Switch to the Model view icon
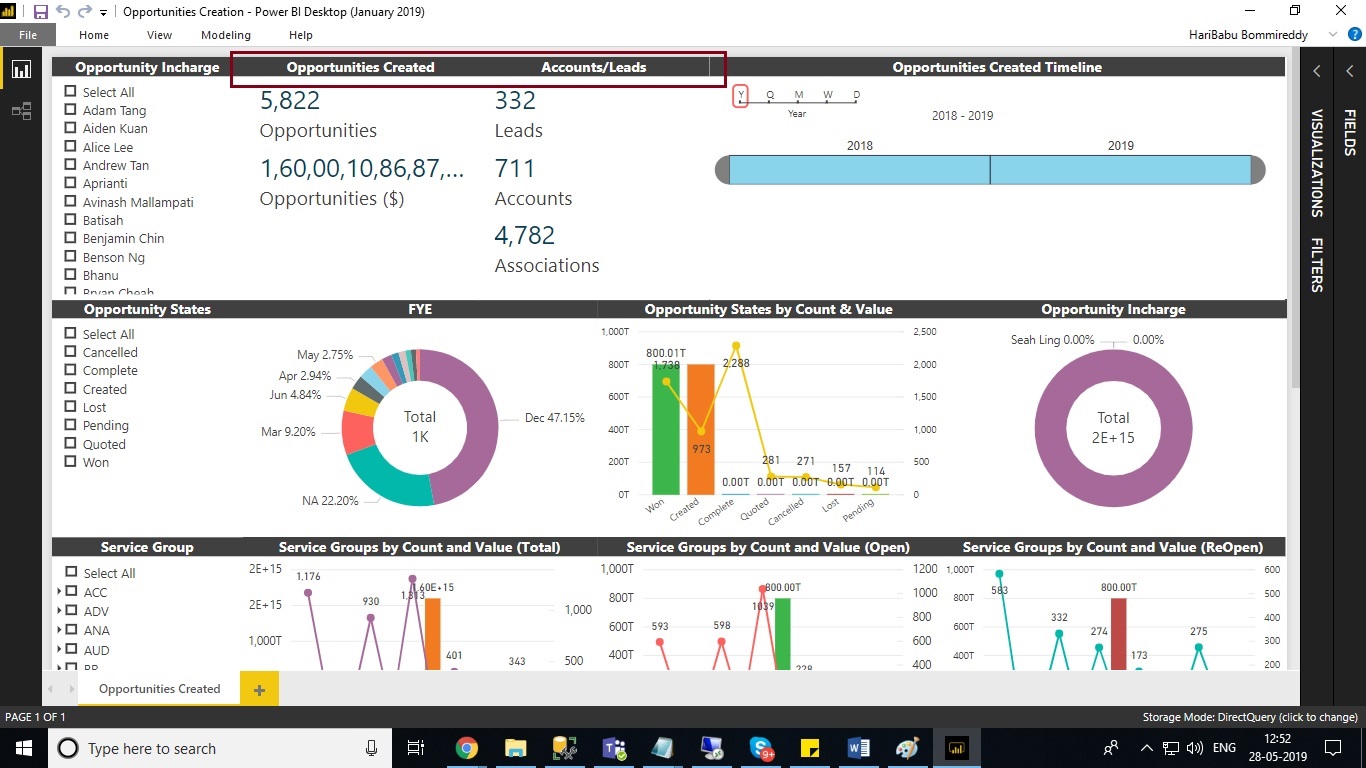This screenshot has width=1366, height=768. pos(21,111)
